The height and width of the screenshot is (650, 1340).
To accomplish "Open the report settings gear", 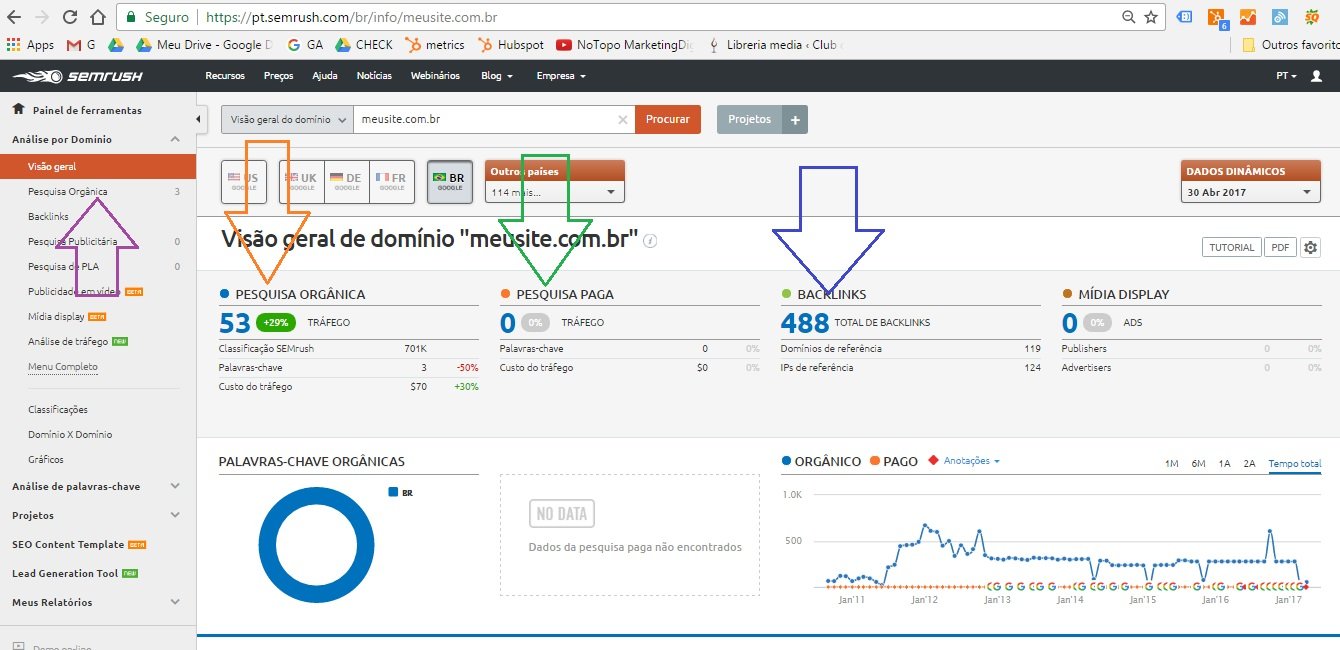I will (x=1311, y=247).
